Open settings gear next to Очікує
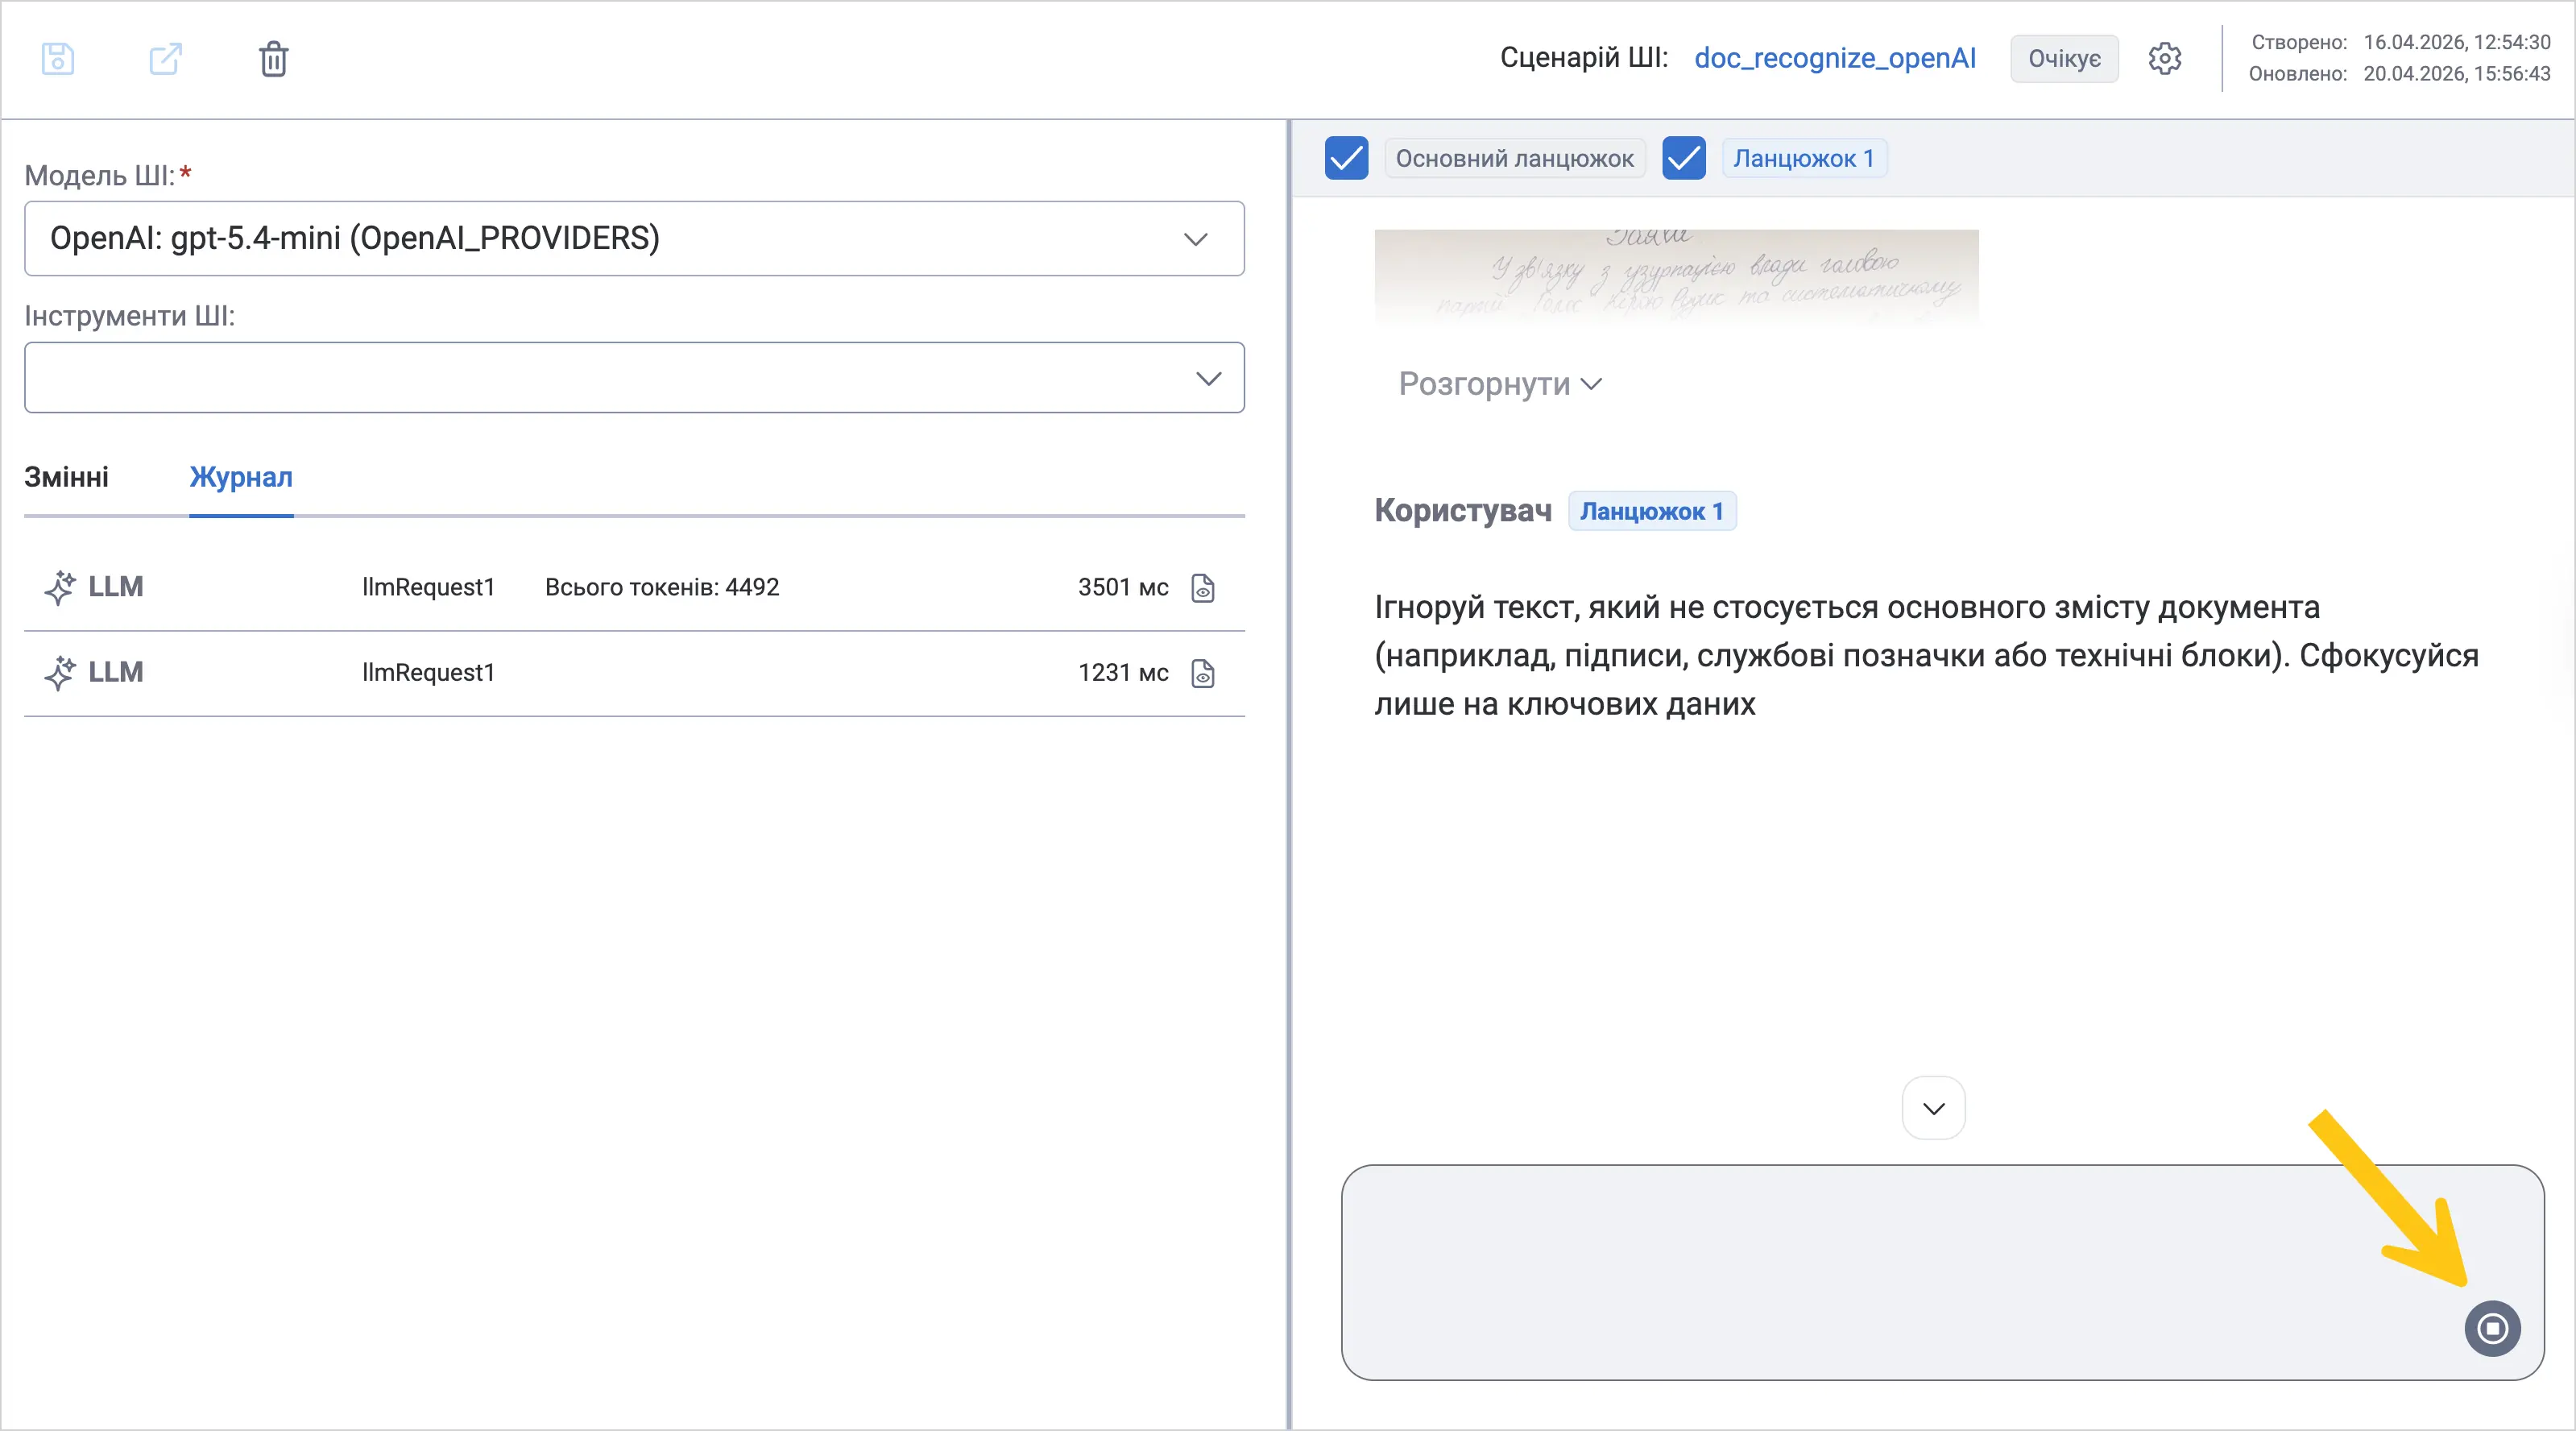The image size is (2576, 1431). [2165, 59]
